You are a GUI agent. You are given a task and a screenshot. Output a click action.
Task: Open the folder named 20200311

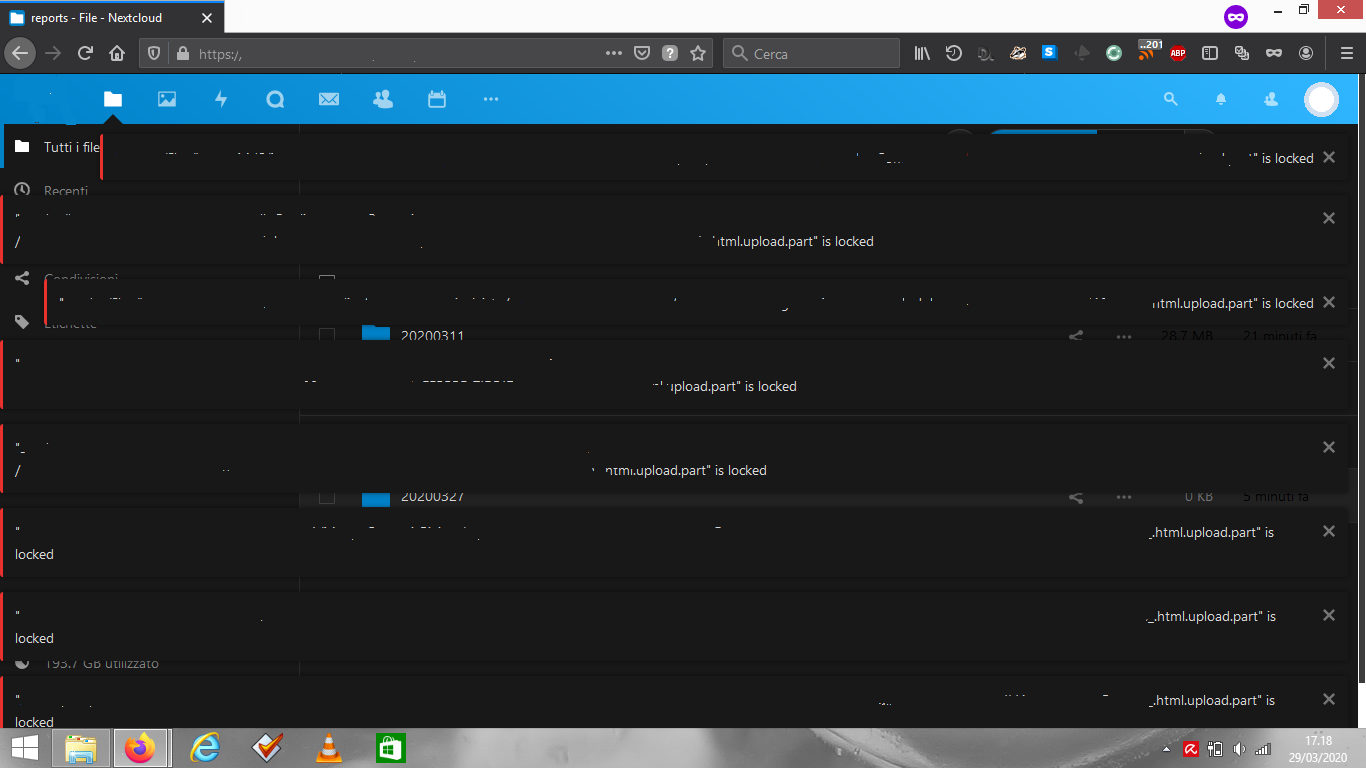pos(432,336)
